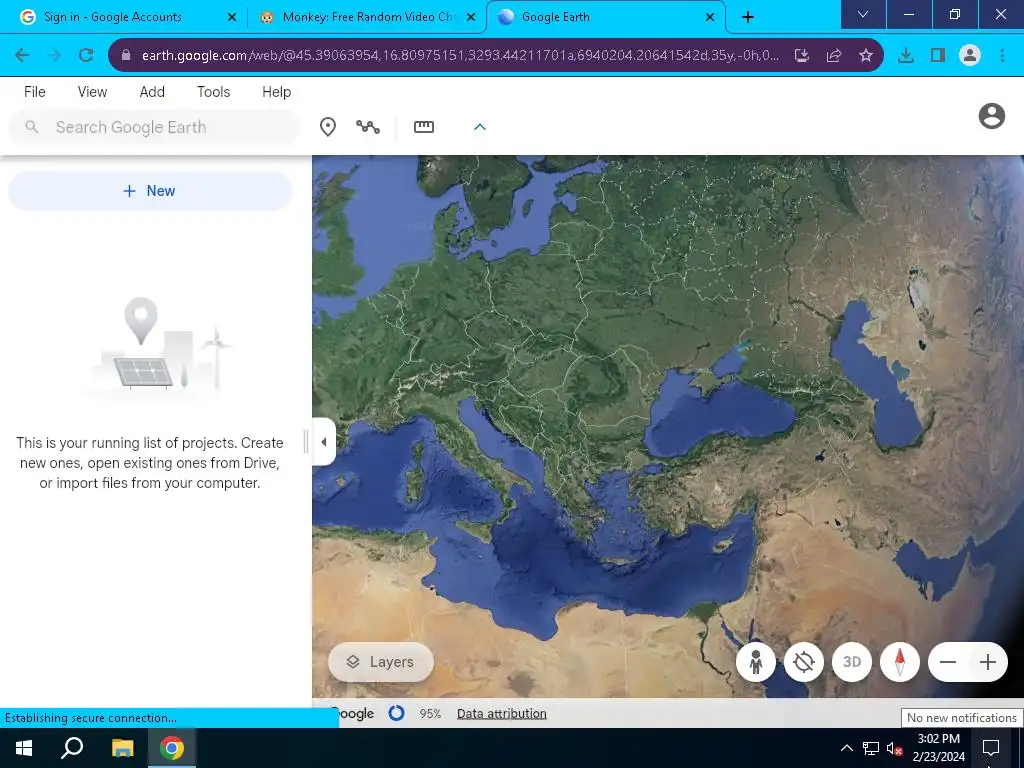Open the Tools menu

(x=214, y=92)
